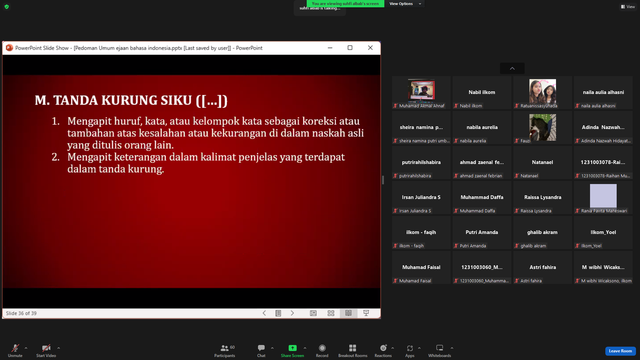The height and width of the screenshot is (360, 640).
Task: Unmute the microphone in Zoom toolbar
Action: tap(15, 350)
